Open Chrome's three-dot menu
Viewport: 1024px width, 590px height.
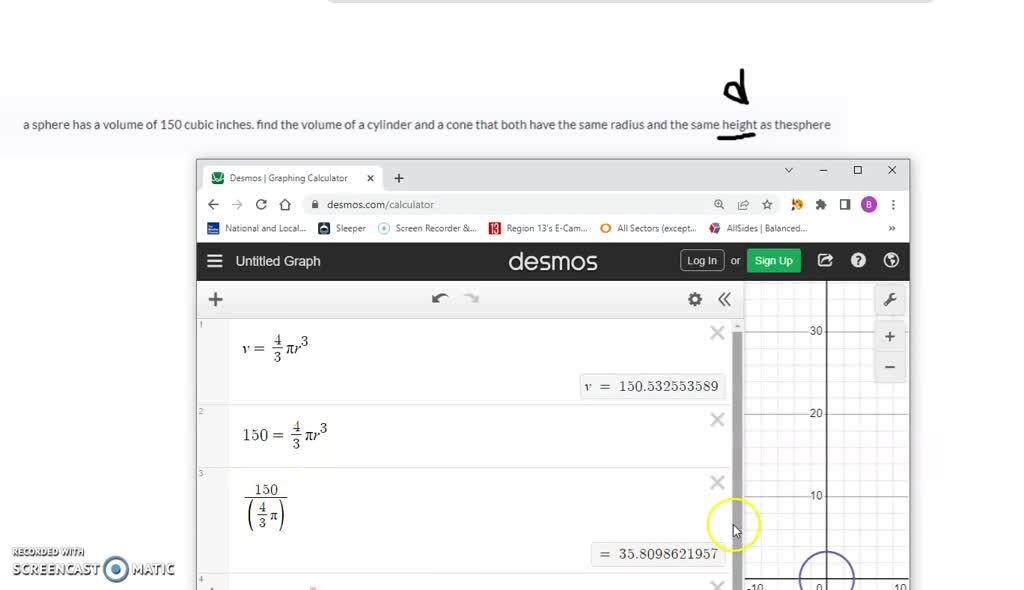(893, 204)
